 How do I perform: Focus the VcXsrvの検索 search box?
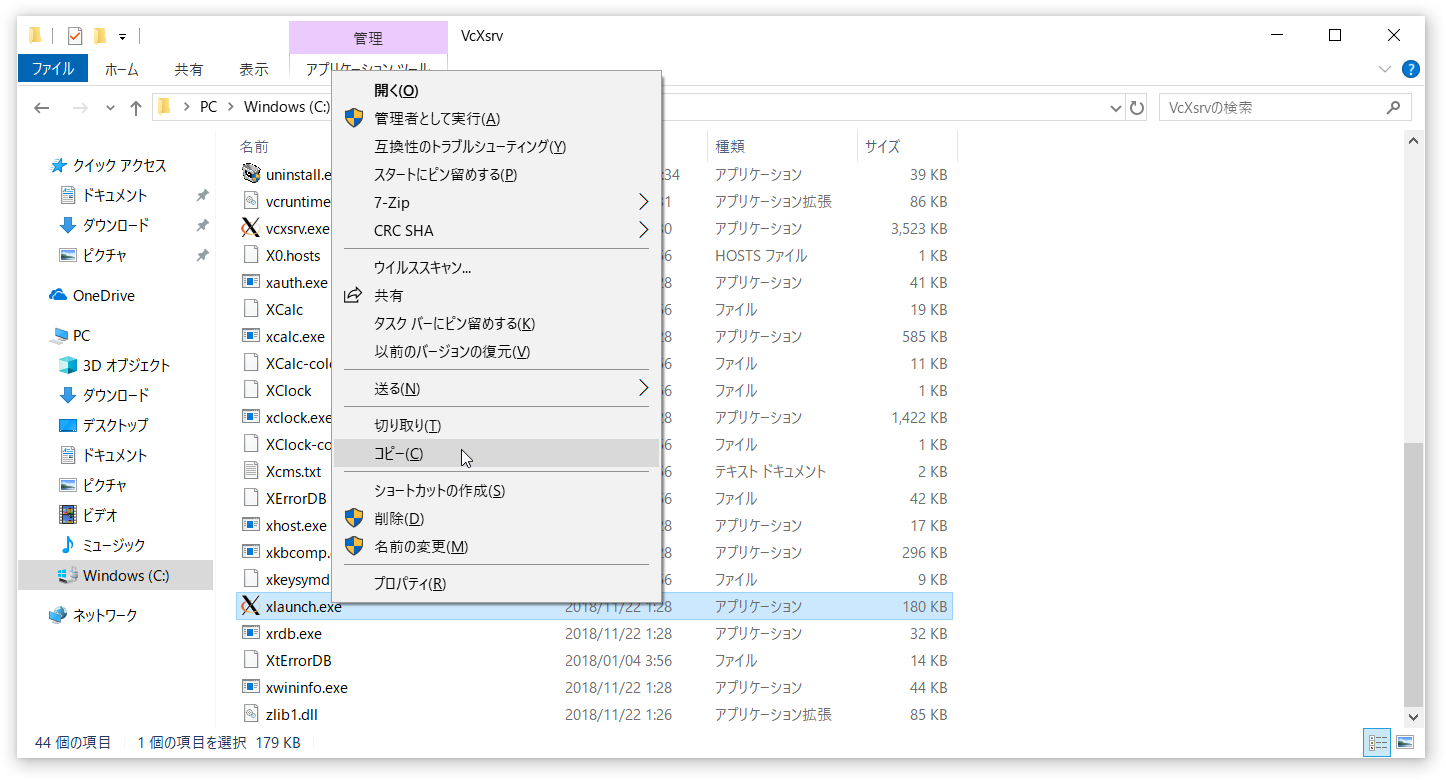(1285, 108)
